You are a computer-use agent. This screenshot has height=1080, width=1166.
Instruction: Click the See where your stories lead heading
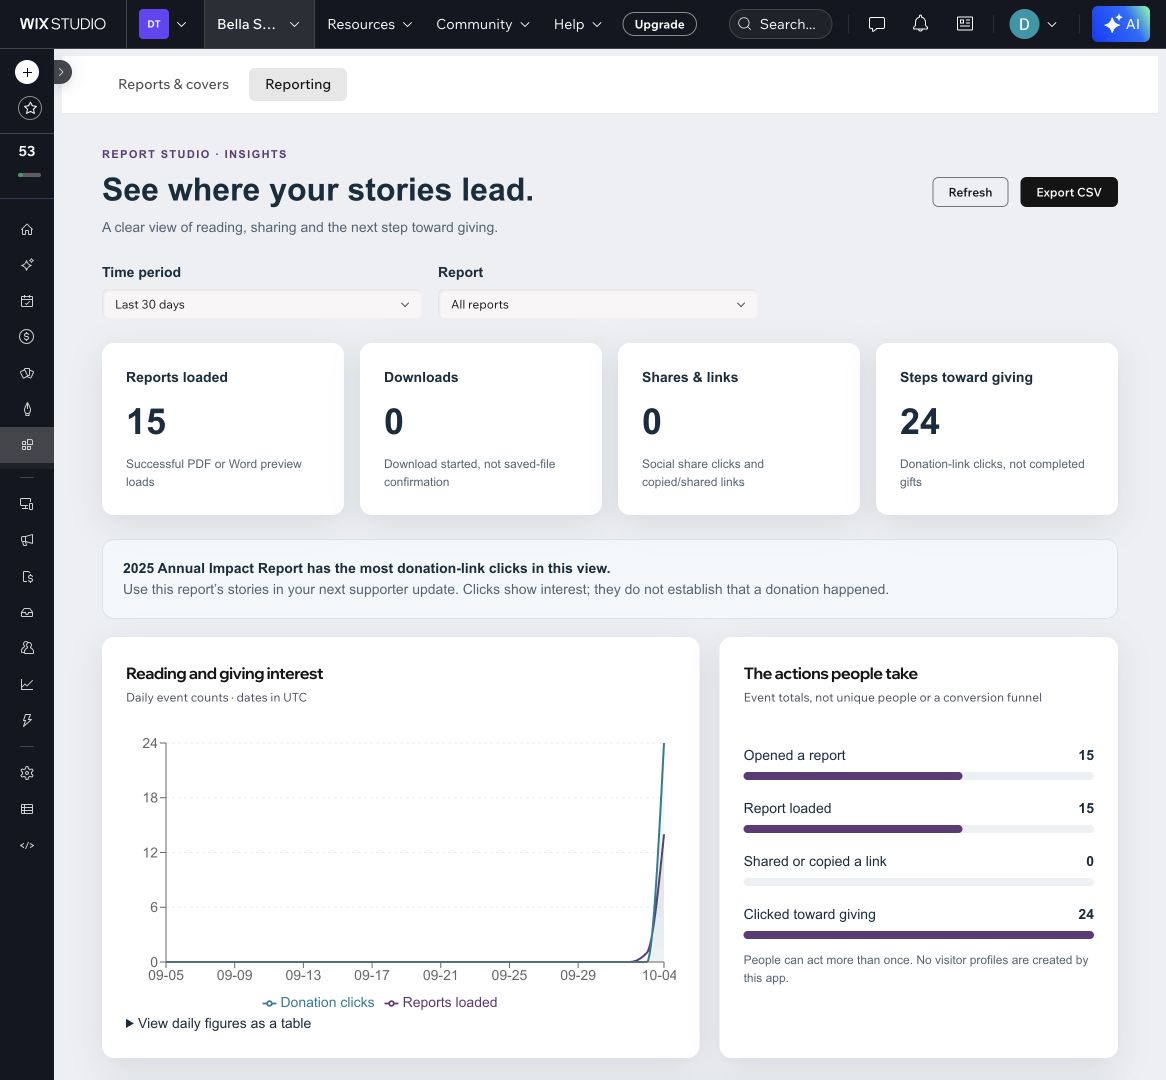point(318,190)
